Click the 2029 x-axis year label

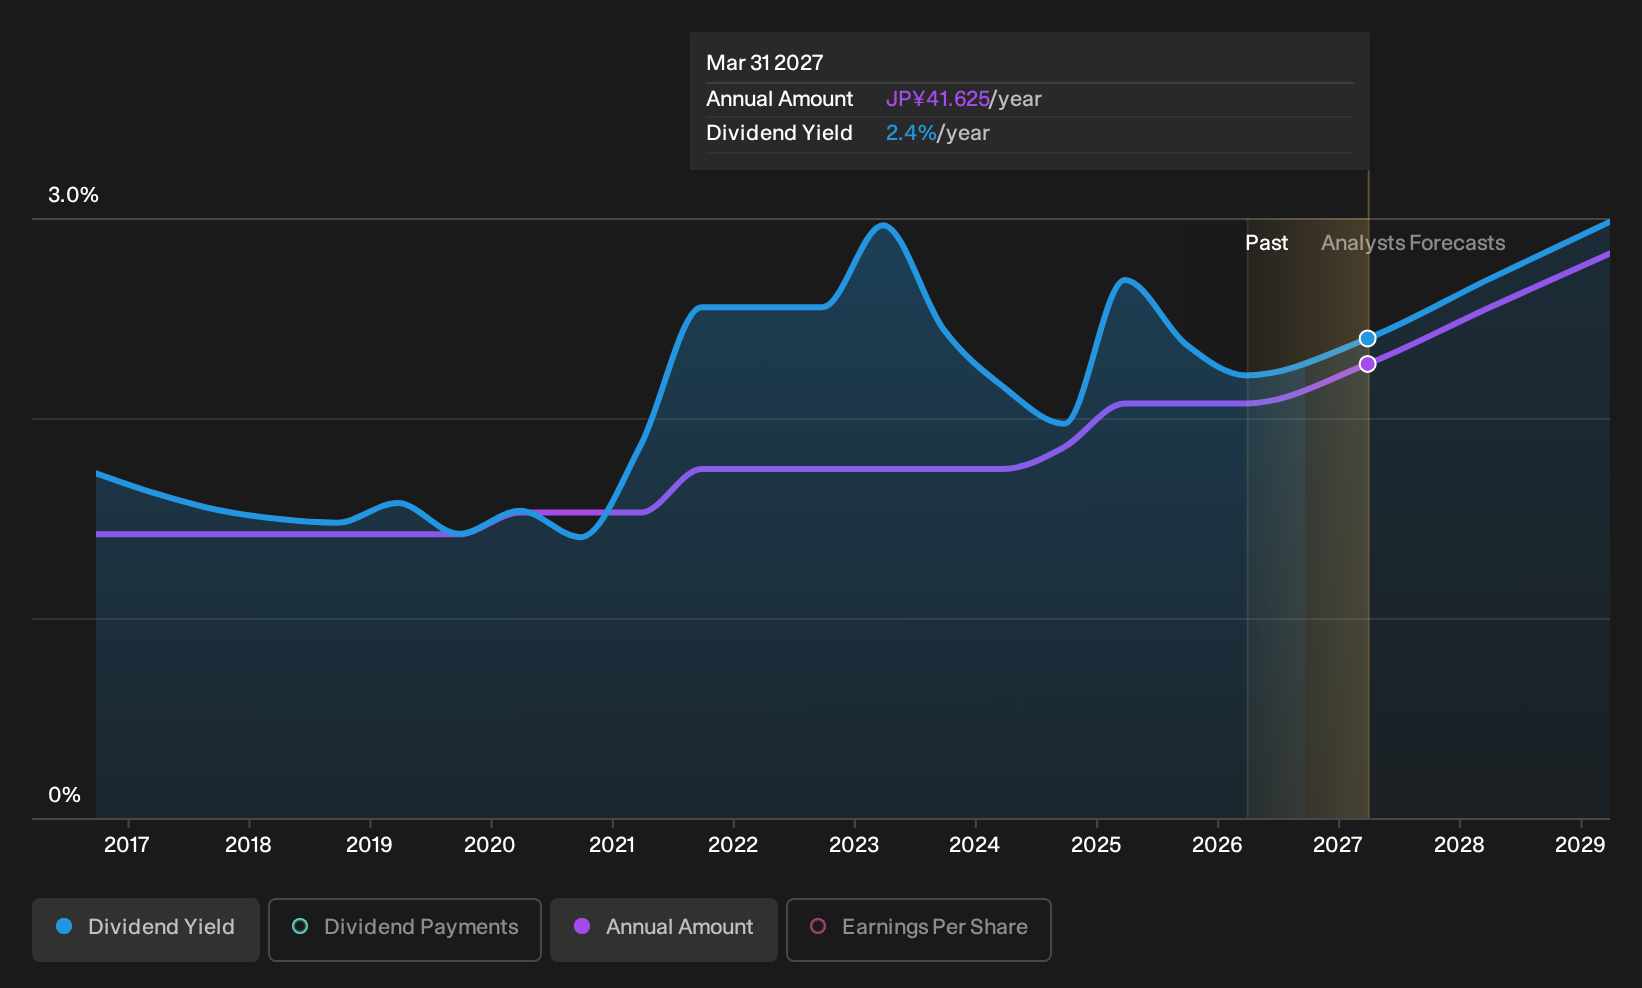click(1580, 845)
